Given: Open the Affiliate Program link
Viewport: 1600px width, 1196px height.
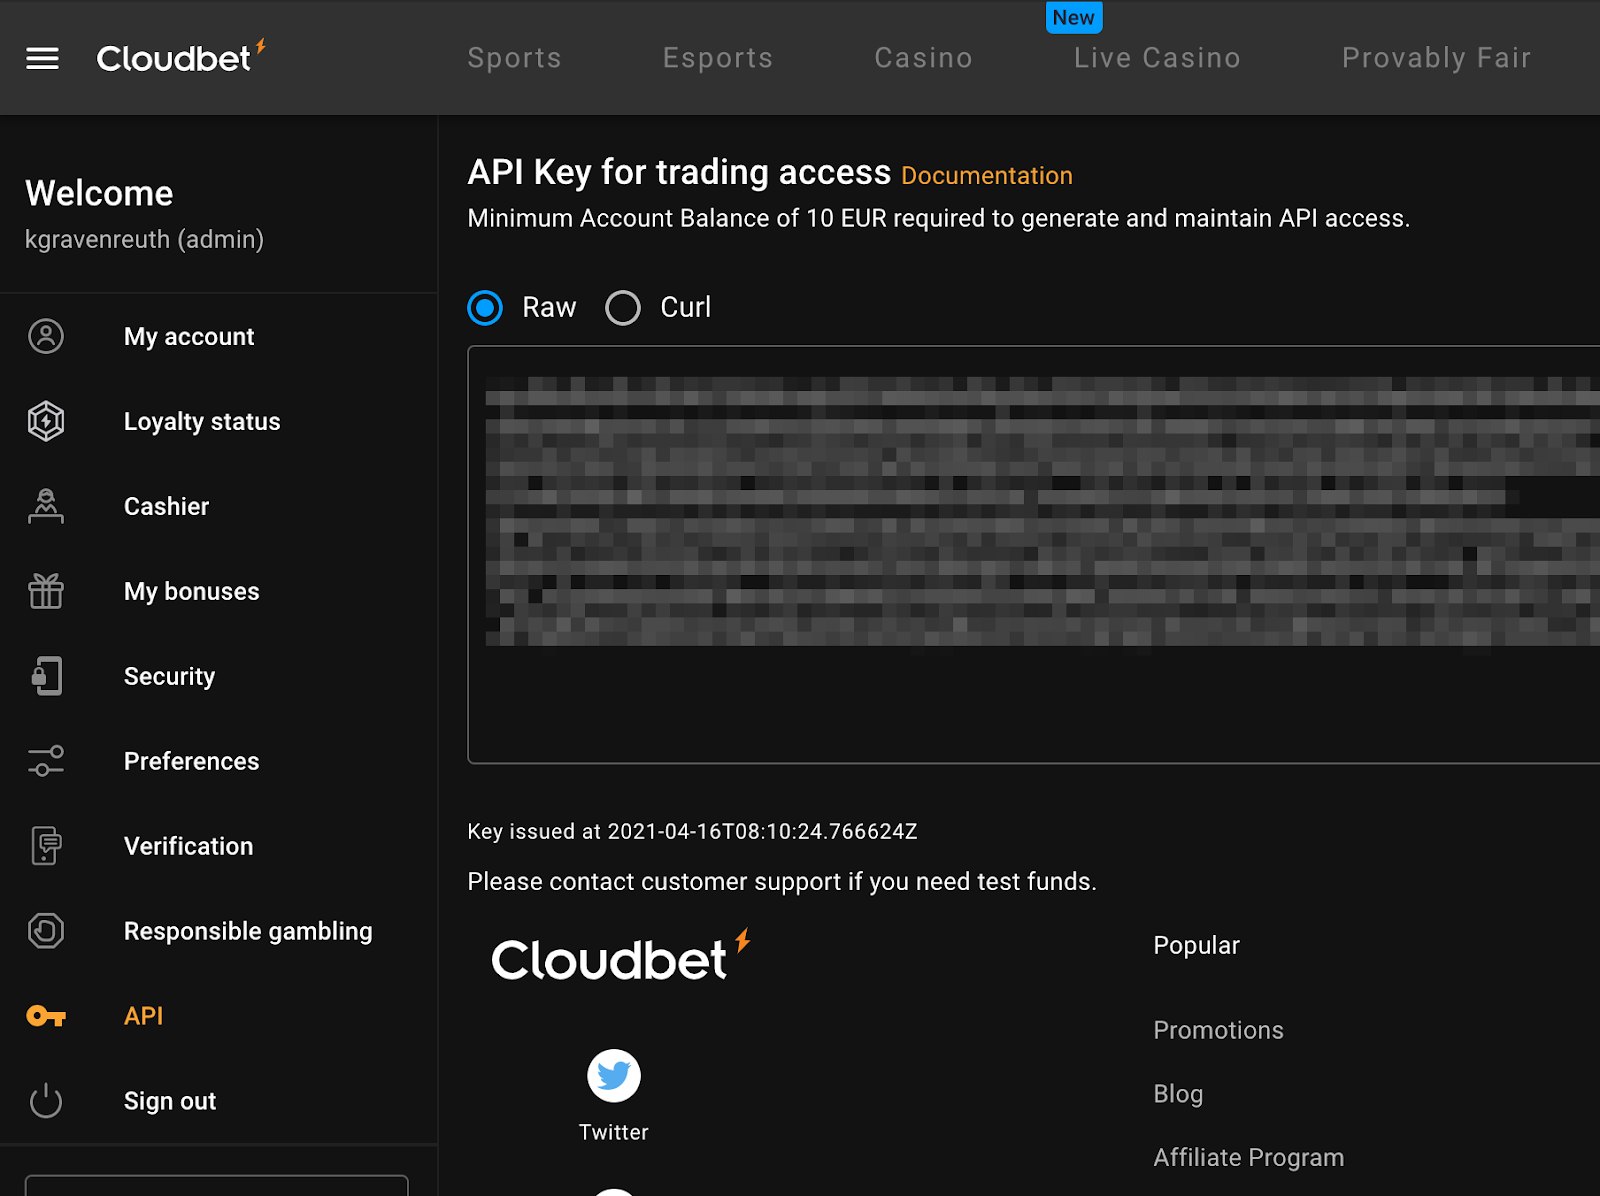Looking at the screenshot, I should [x=1248, y=1157].
